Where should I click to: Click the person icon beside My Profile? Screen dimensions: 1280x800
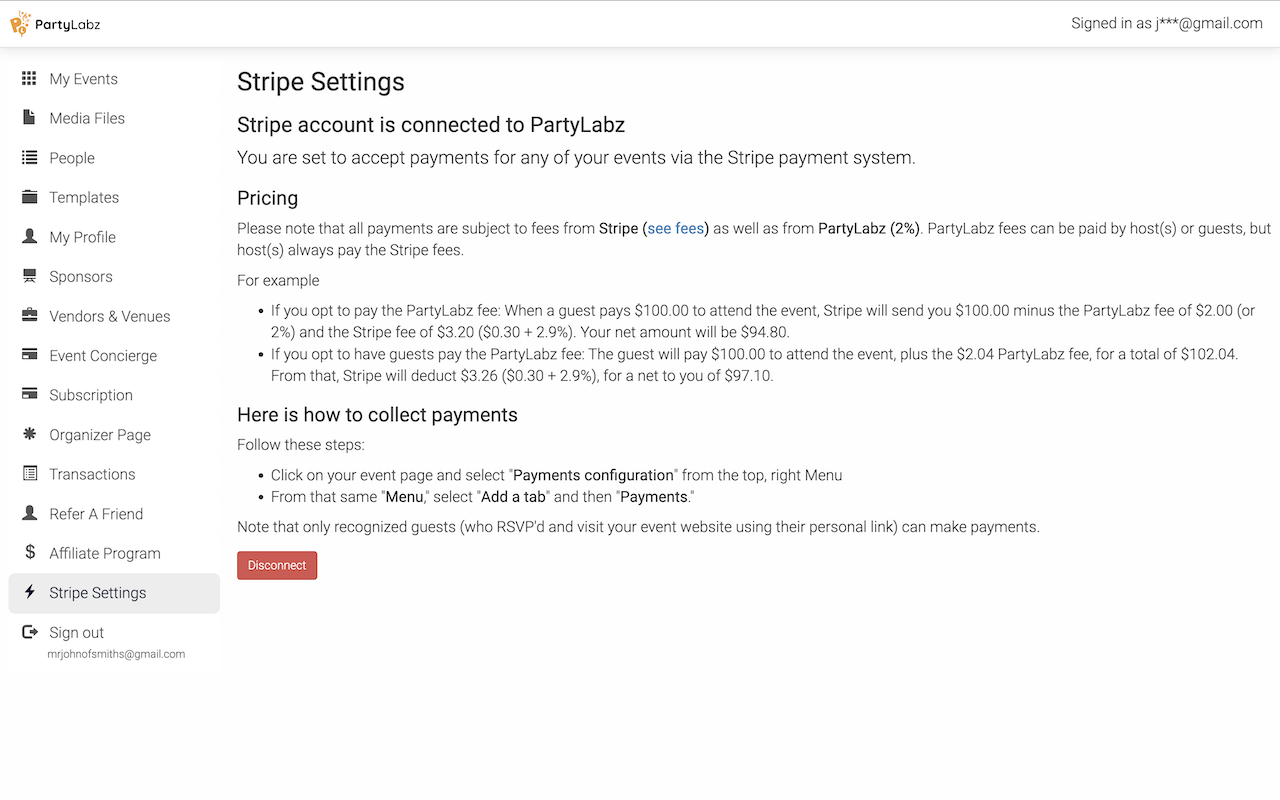[30, 237]
